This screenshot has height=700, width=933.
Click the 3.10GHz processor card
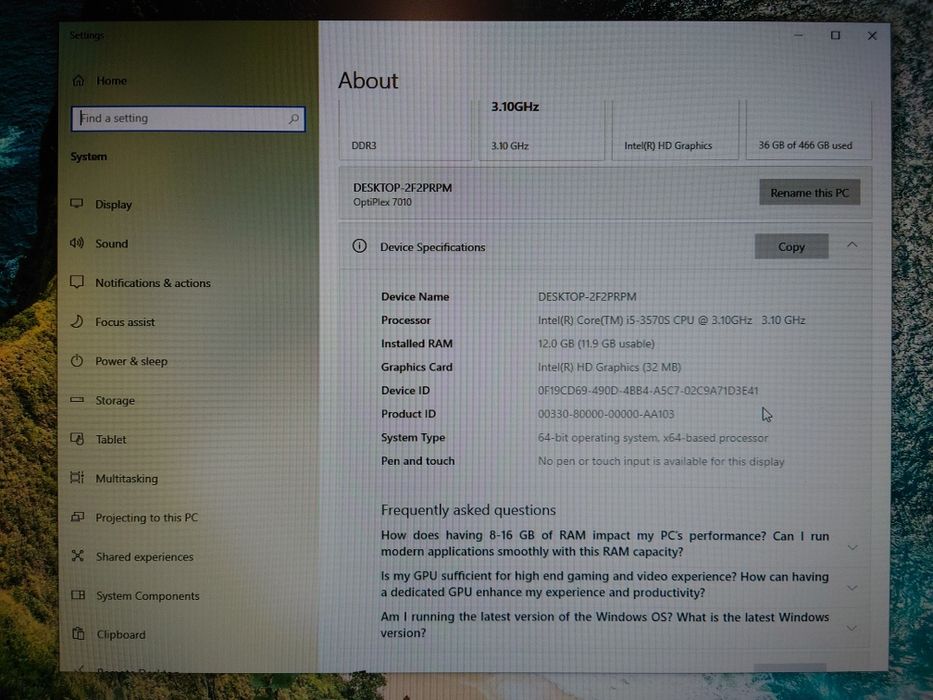click(541, 130)
